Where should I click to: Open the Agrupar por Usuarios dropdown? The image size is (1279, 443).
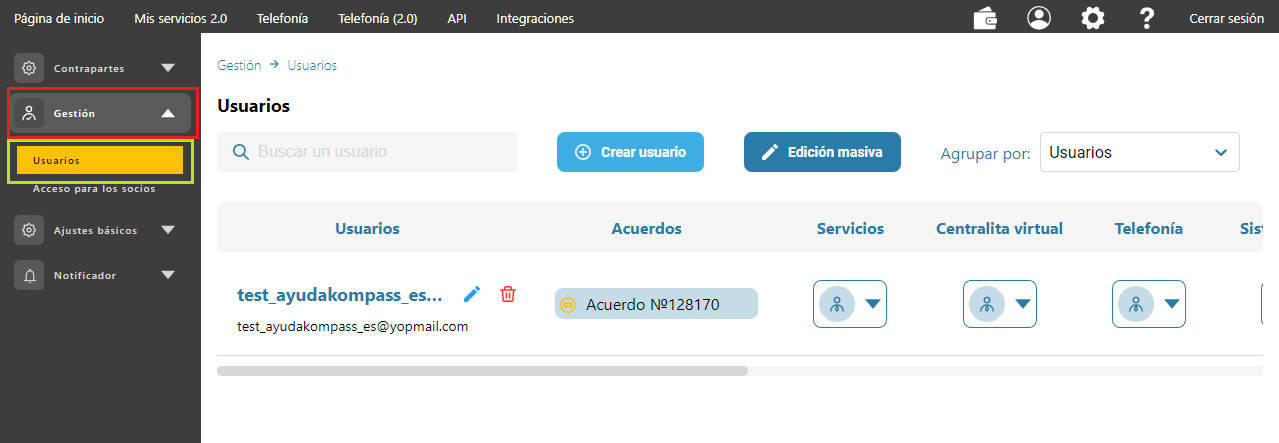(x=1140, y=153)
